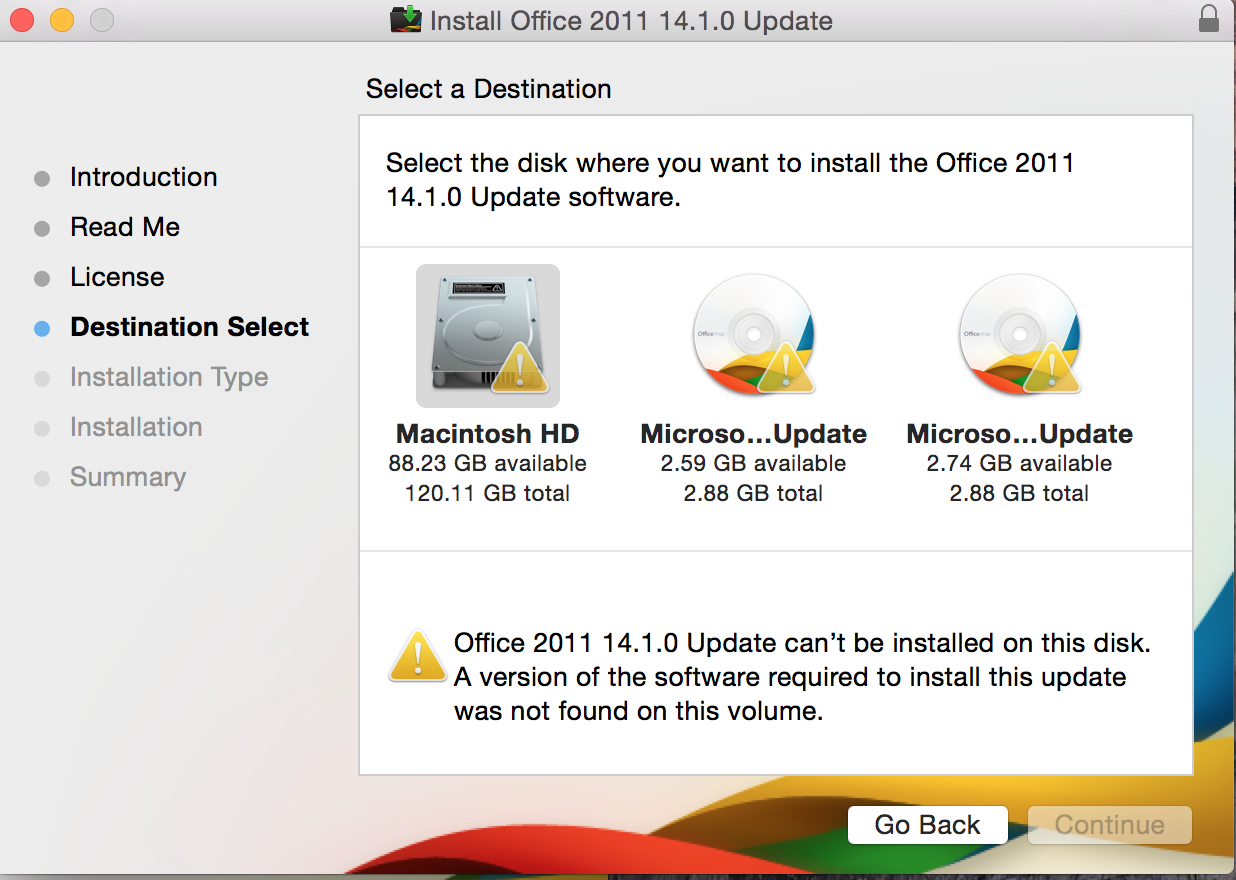The height and width of the screenshot is (880, 1236).
Task: Click the Summary step in sidebar
Action: click(128, 477)
